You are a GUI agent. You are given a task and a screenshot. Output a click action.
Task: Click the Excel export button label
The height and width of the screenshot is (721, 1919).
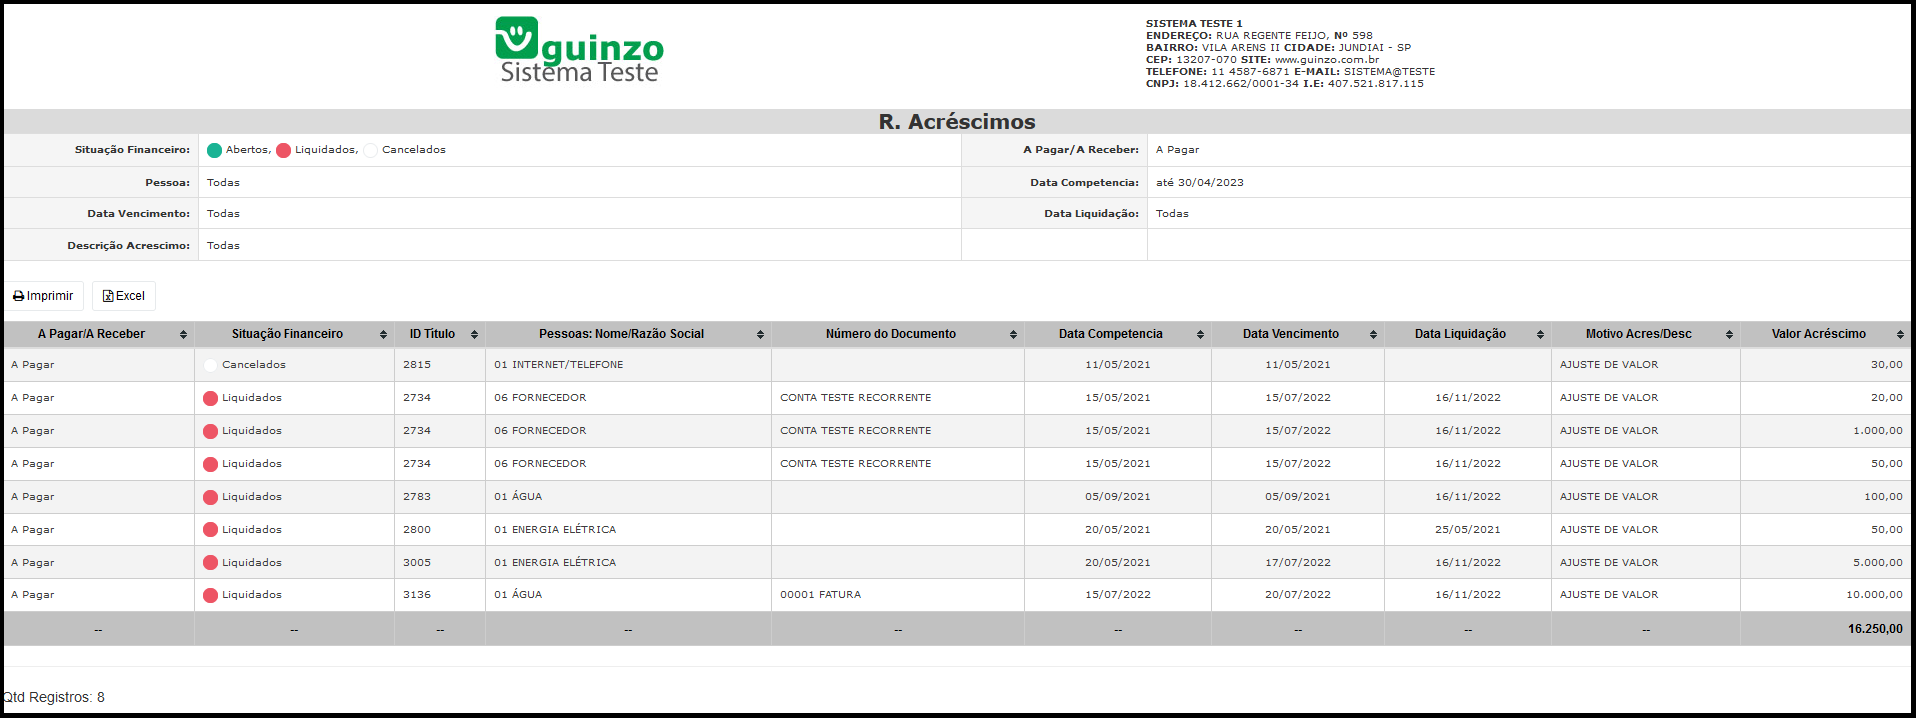pyautogui.click(x=130, y=297)
